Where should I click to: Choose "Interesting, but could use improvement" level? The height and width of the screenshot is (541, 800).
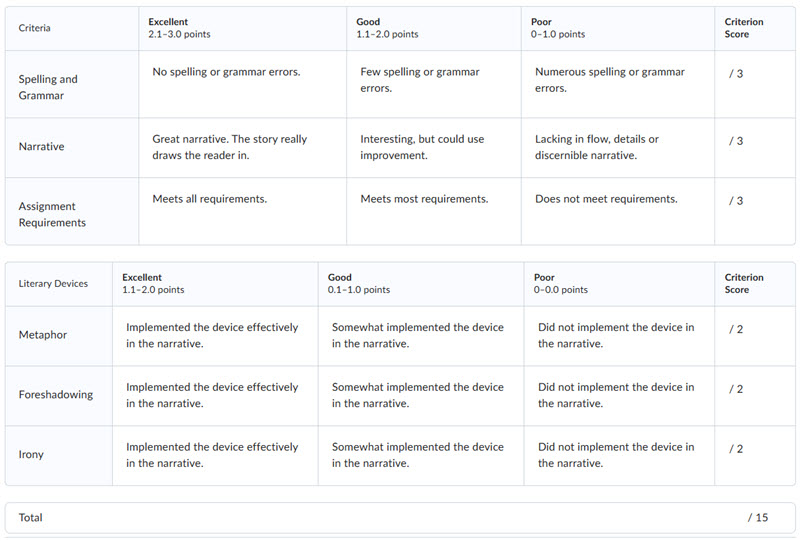pos(433,148)
